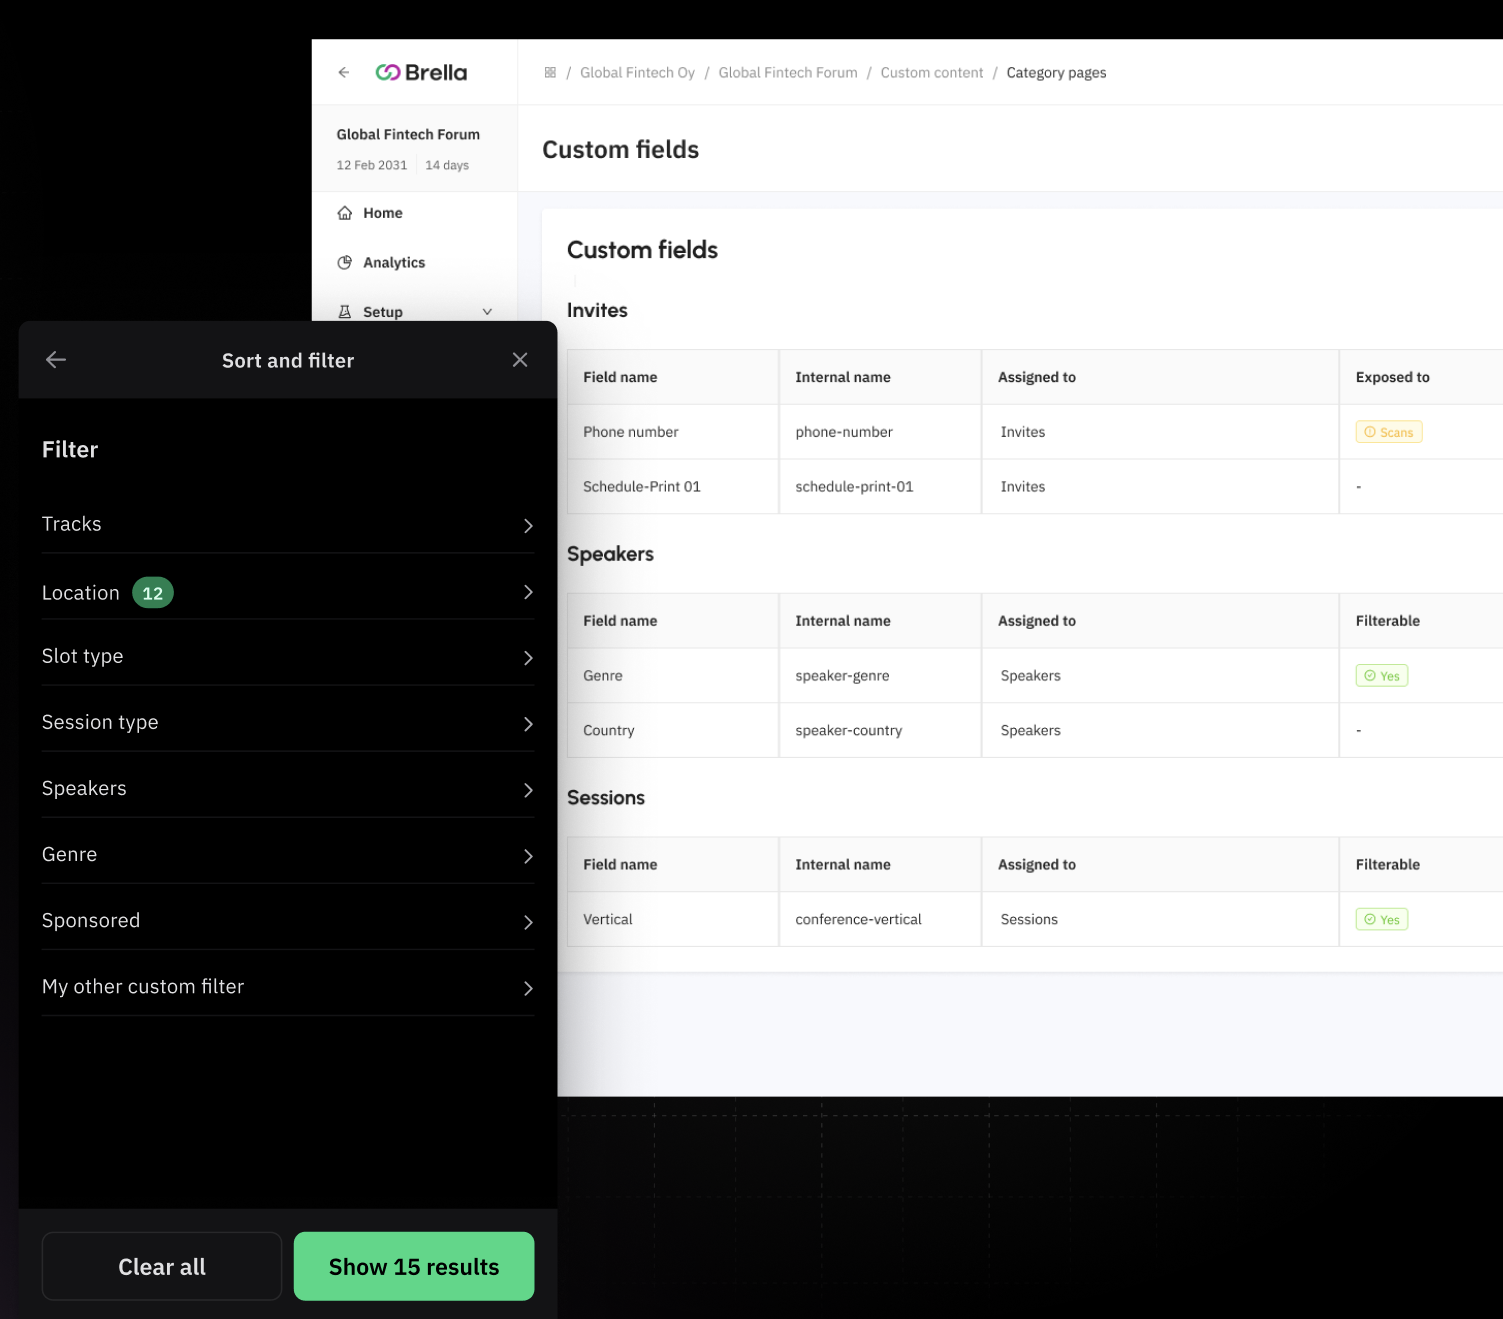The image size is (1503, 1319).
Task: Expand the Setup menu chevron
Action: [x=487, y=312]
